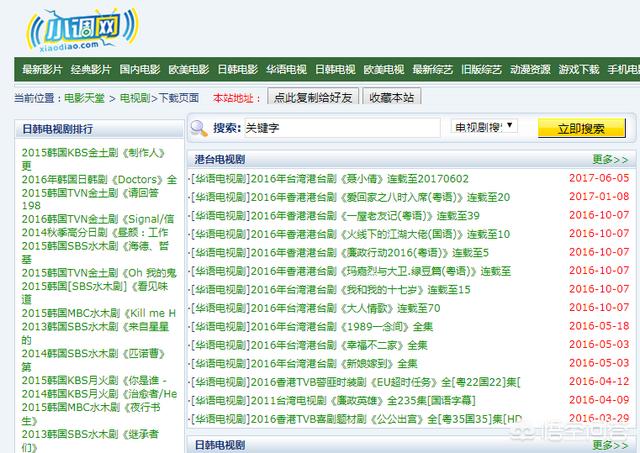
Task: Click the 港台电视剧 section heading
Action: click(x=220, y=160)
